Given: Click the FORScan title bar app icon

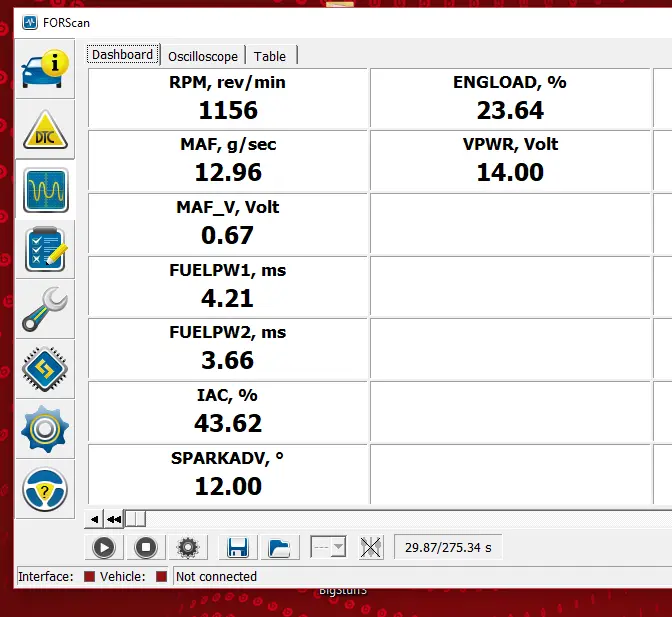Looking at the screenshot, I should click(x=30, y=22).
